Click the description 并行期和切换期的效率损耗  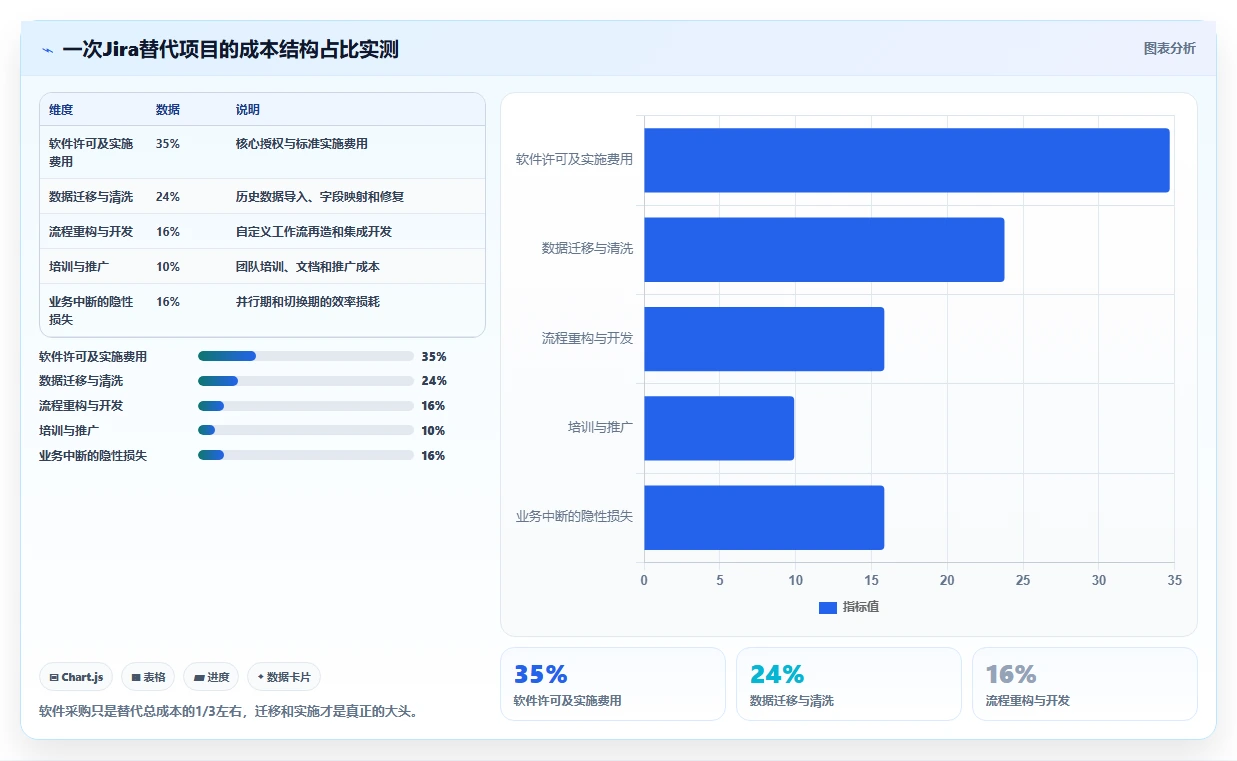pos(308,302)
